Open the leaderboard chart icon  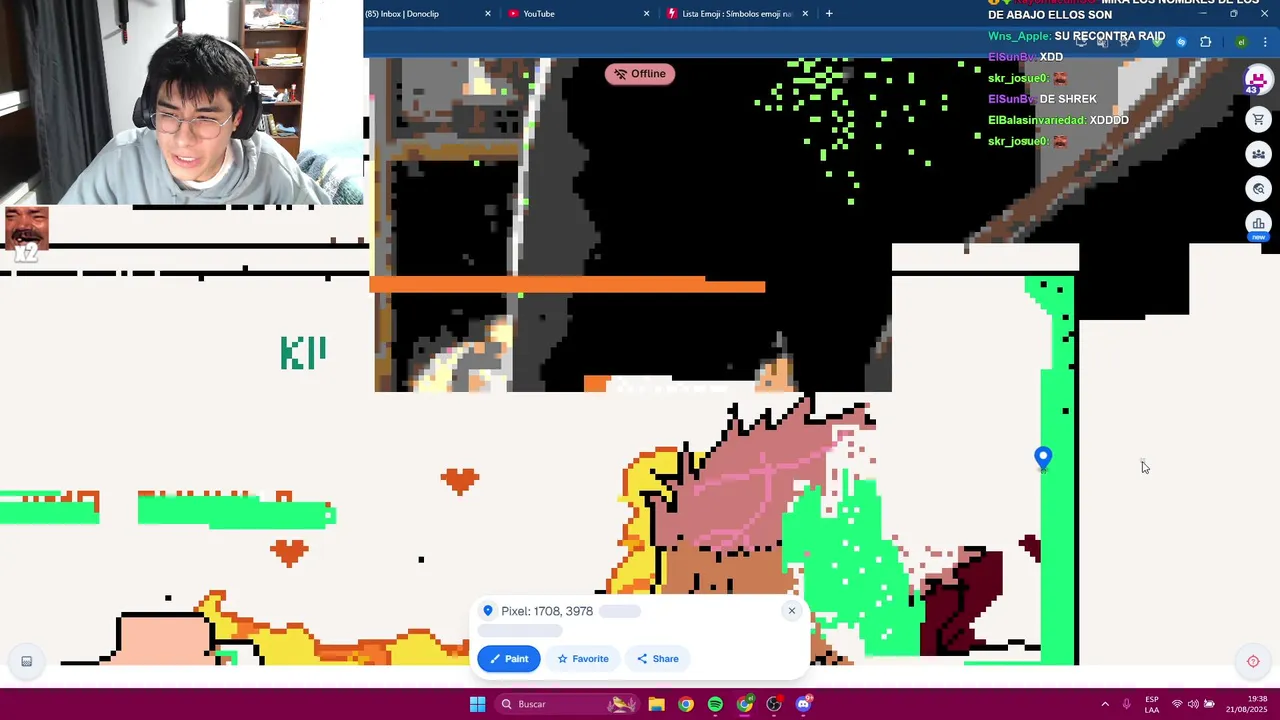point(1258,224)
